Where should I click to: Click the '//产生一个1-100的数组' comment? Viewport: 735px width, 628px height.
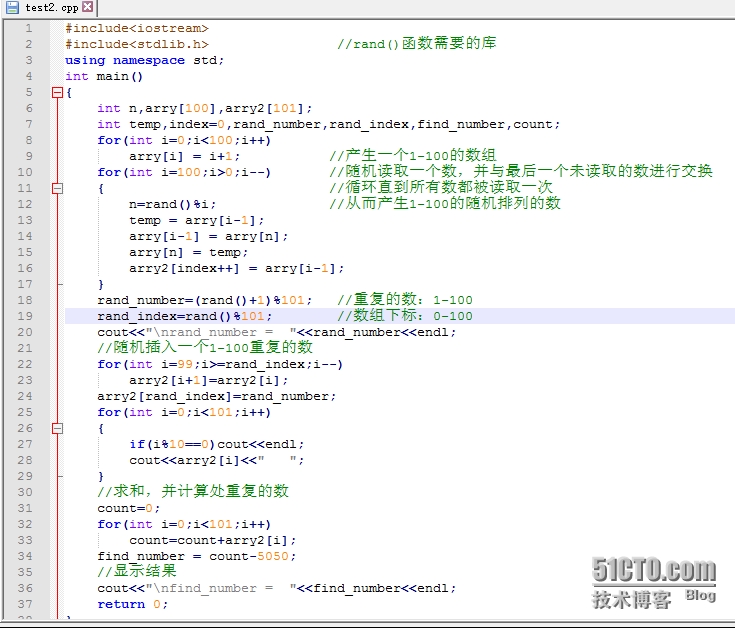[412, 155]
